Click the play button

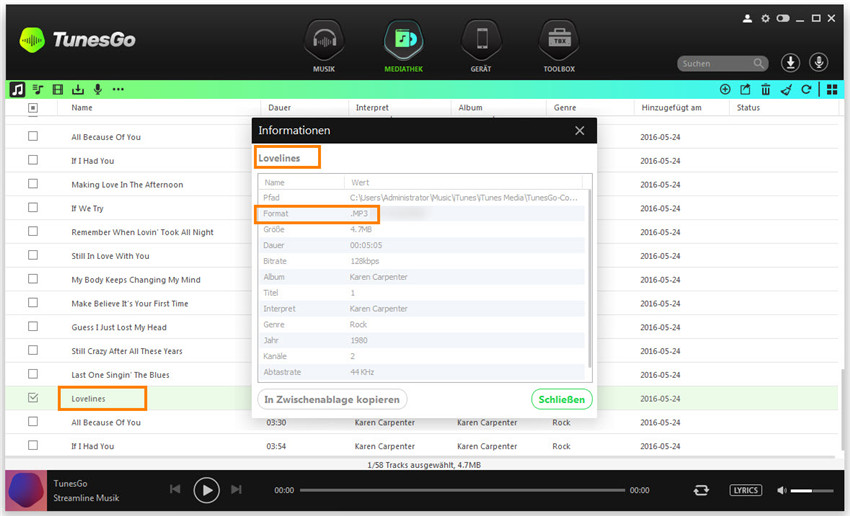point(207,490)
